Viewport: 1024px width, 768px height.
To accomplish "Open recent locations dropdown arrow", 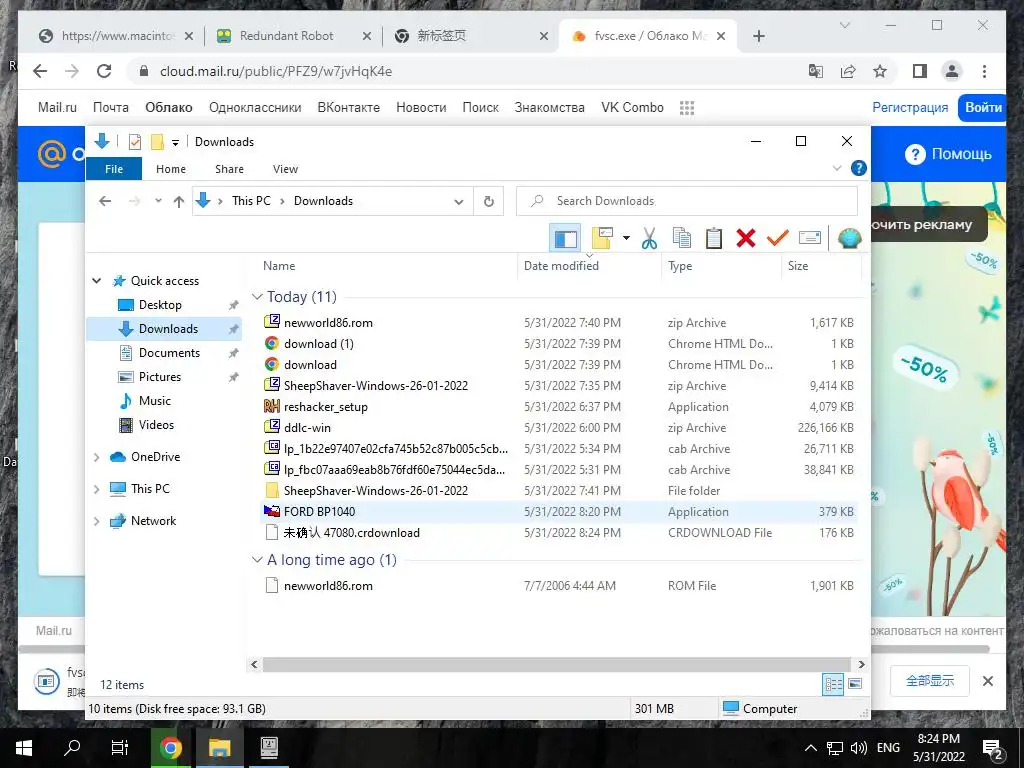I will [158, 201].
